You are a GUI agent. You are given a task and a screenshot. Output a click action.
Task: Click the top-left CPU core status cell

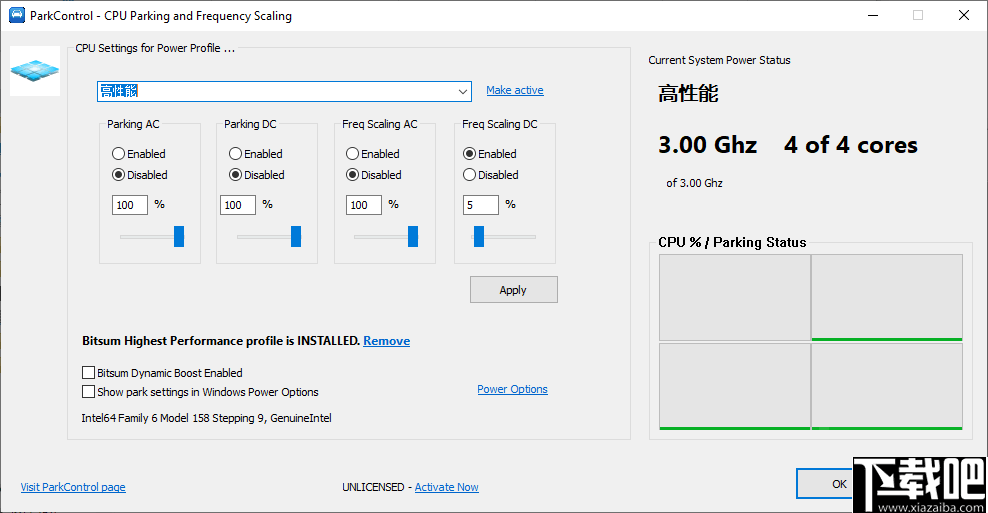tap(735, 297)
